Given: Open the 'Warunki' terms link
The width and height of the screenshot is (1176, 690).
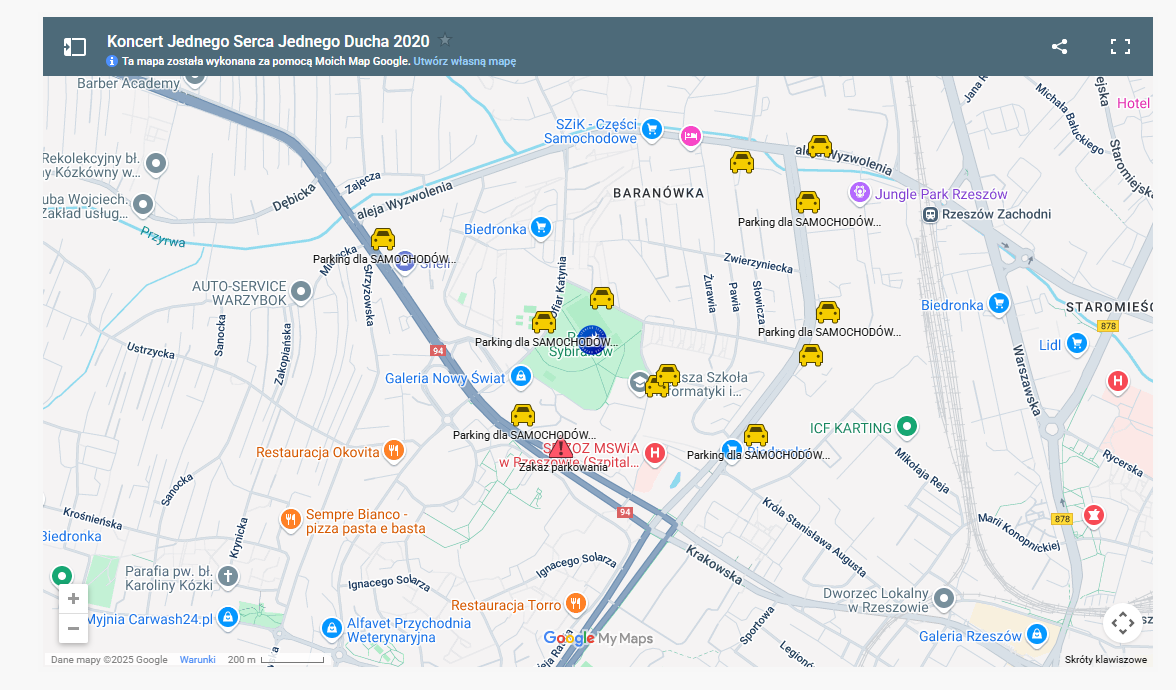Looking at the screenshot, I should [x=197, y=660].
